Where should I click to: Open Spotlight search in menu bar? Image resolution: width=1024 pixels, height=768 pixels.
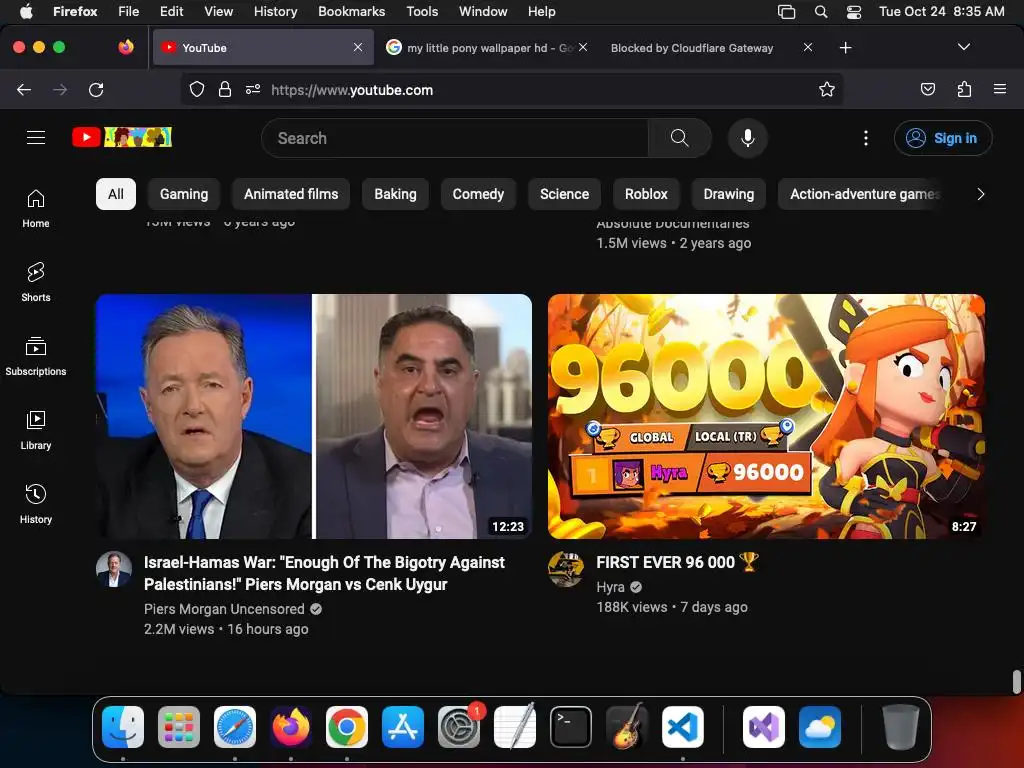821,12
